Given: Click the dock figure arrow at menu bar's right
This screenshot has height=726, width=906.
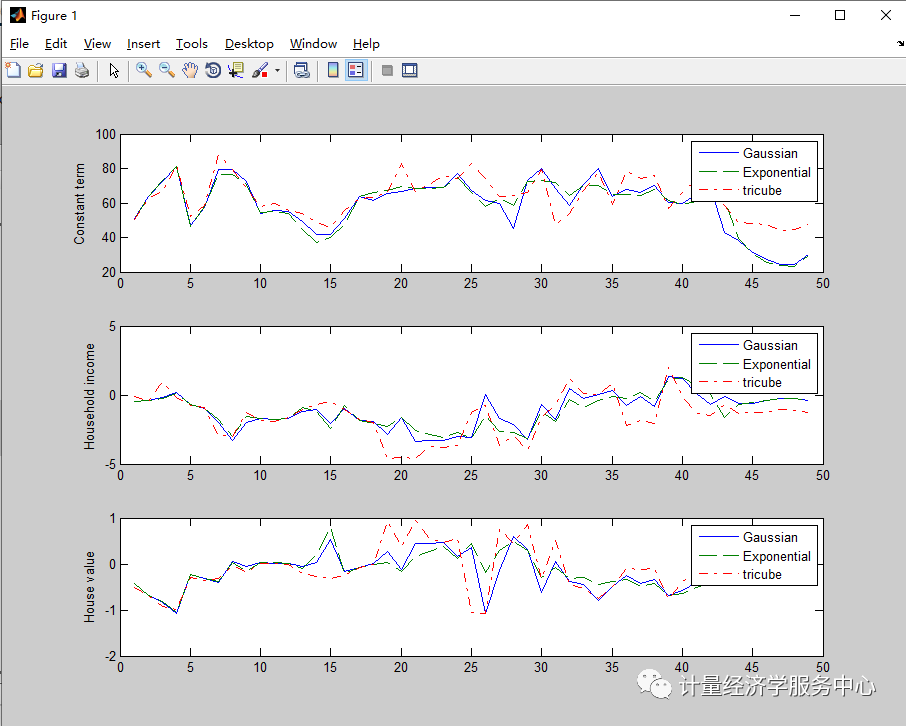Looking at the screenshot, I should click(900, 43).
